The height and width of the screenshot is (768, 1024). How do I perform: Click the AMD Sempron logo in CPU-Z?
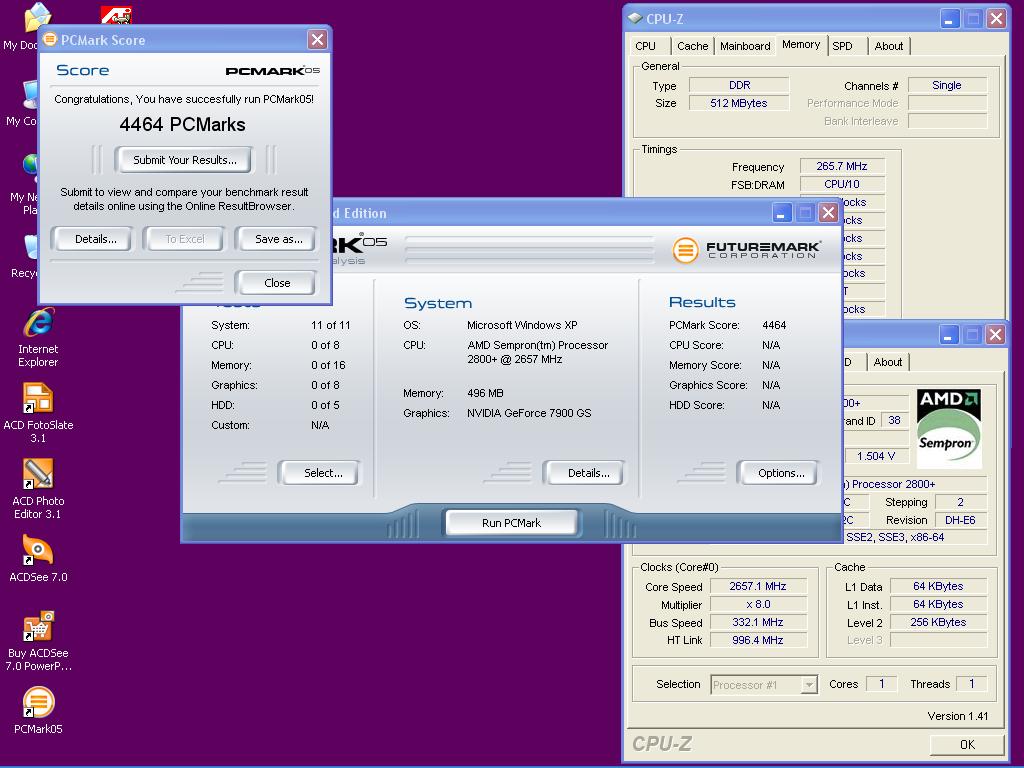(949, 429)
